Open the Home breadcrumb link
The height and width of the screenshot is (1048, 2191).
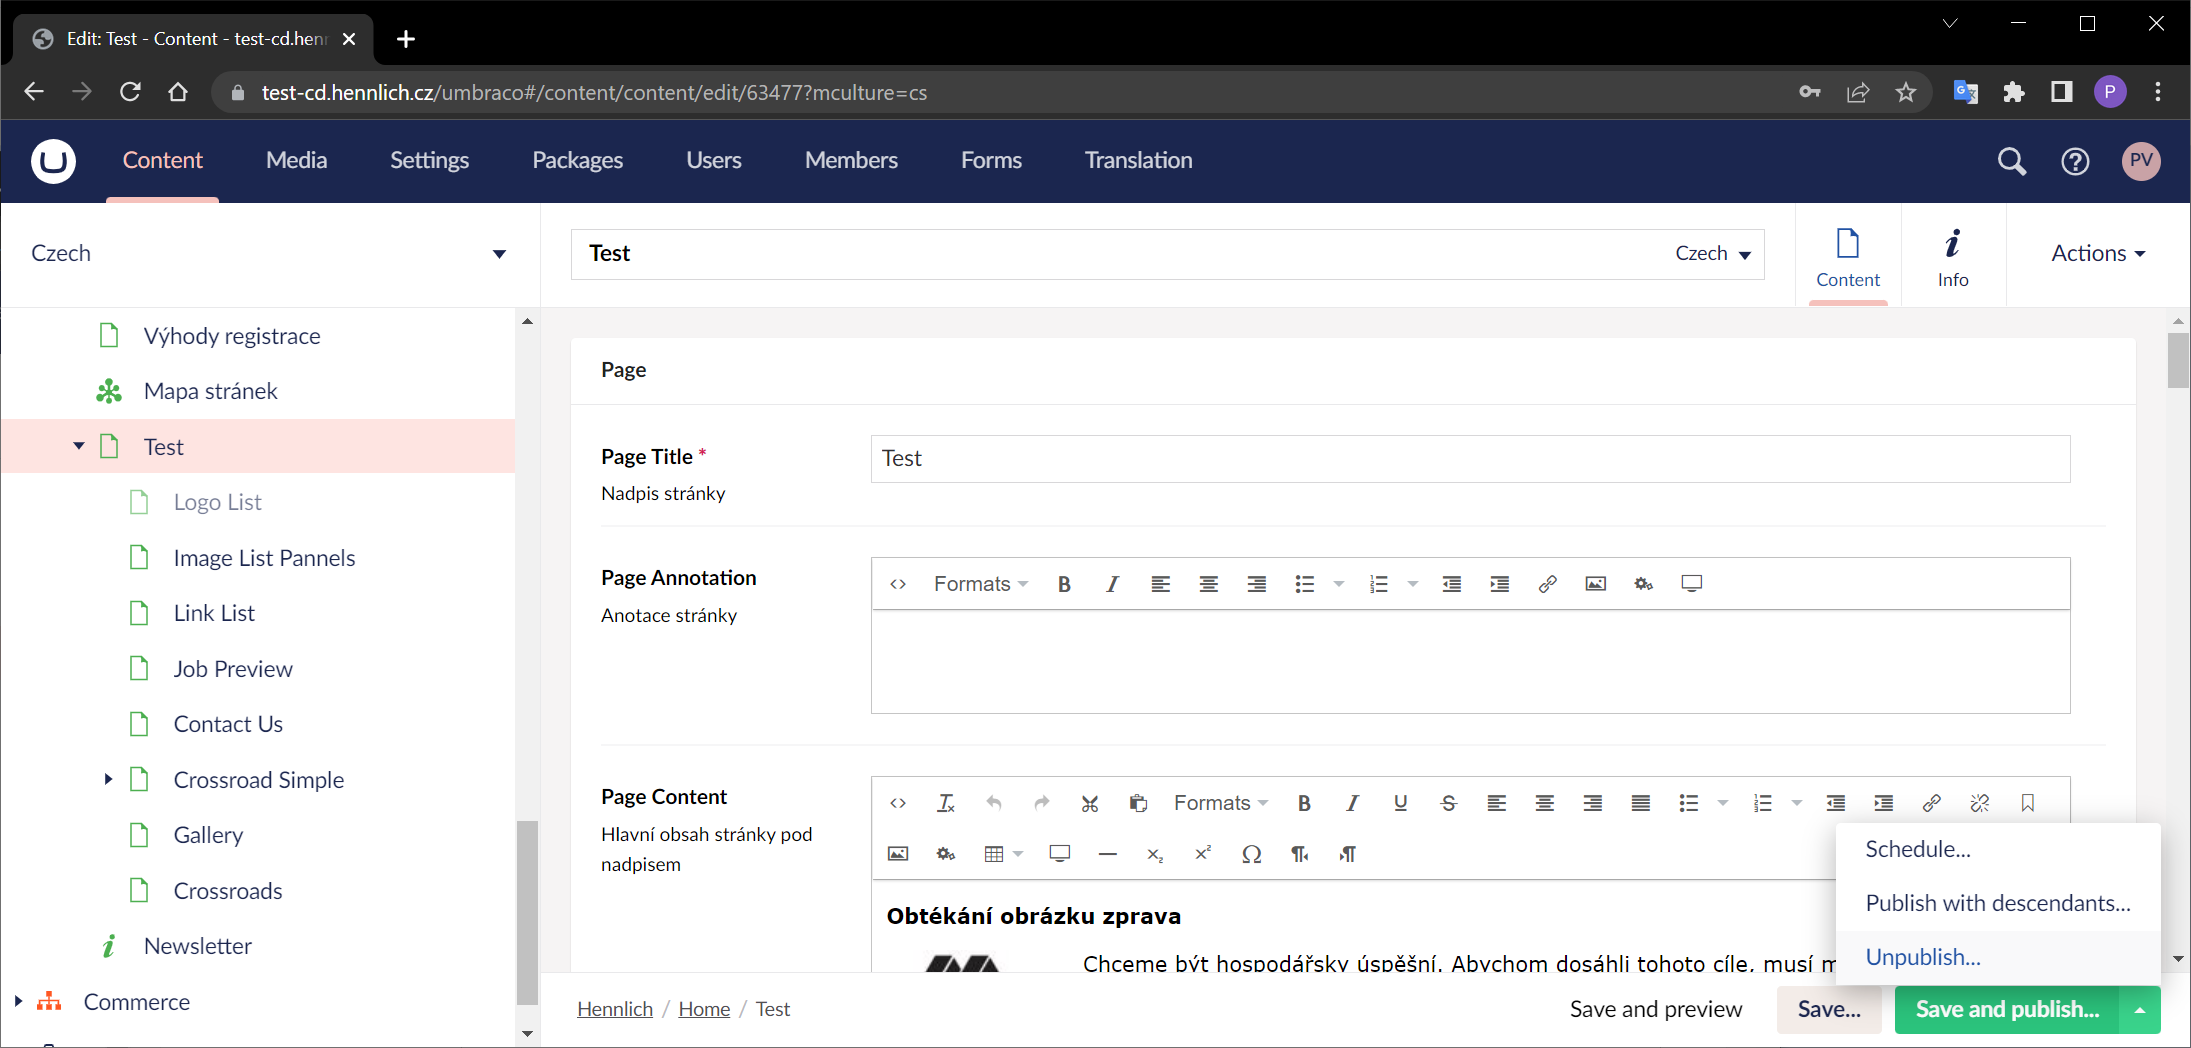[x=703, y=1009]
